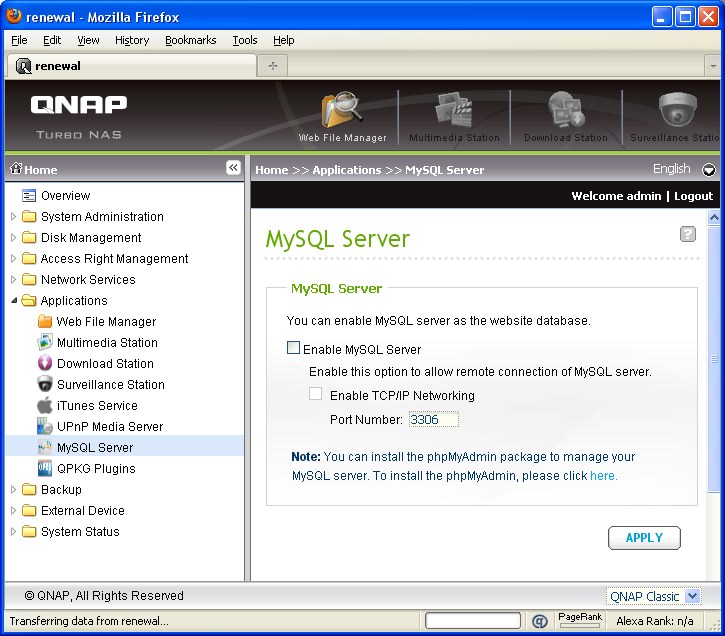Expand Backup tree node
Image resolution: width=725 pixels, height=636 pixels.
13,489
